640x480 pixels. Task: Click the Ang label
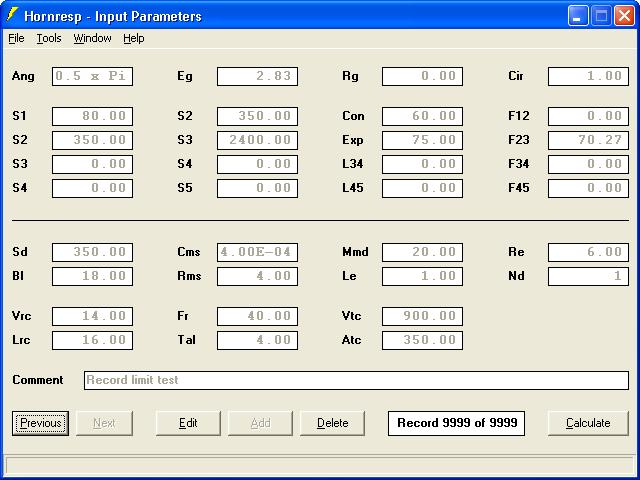[x=23, y=76]
